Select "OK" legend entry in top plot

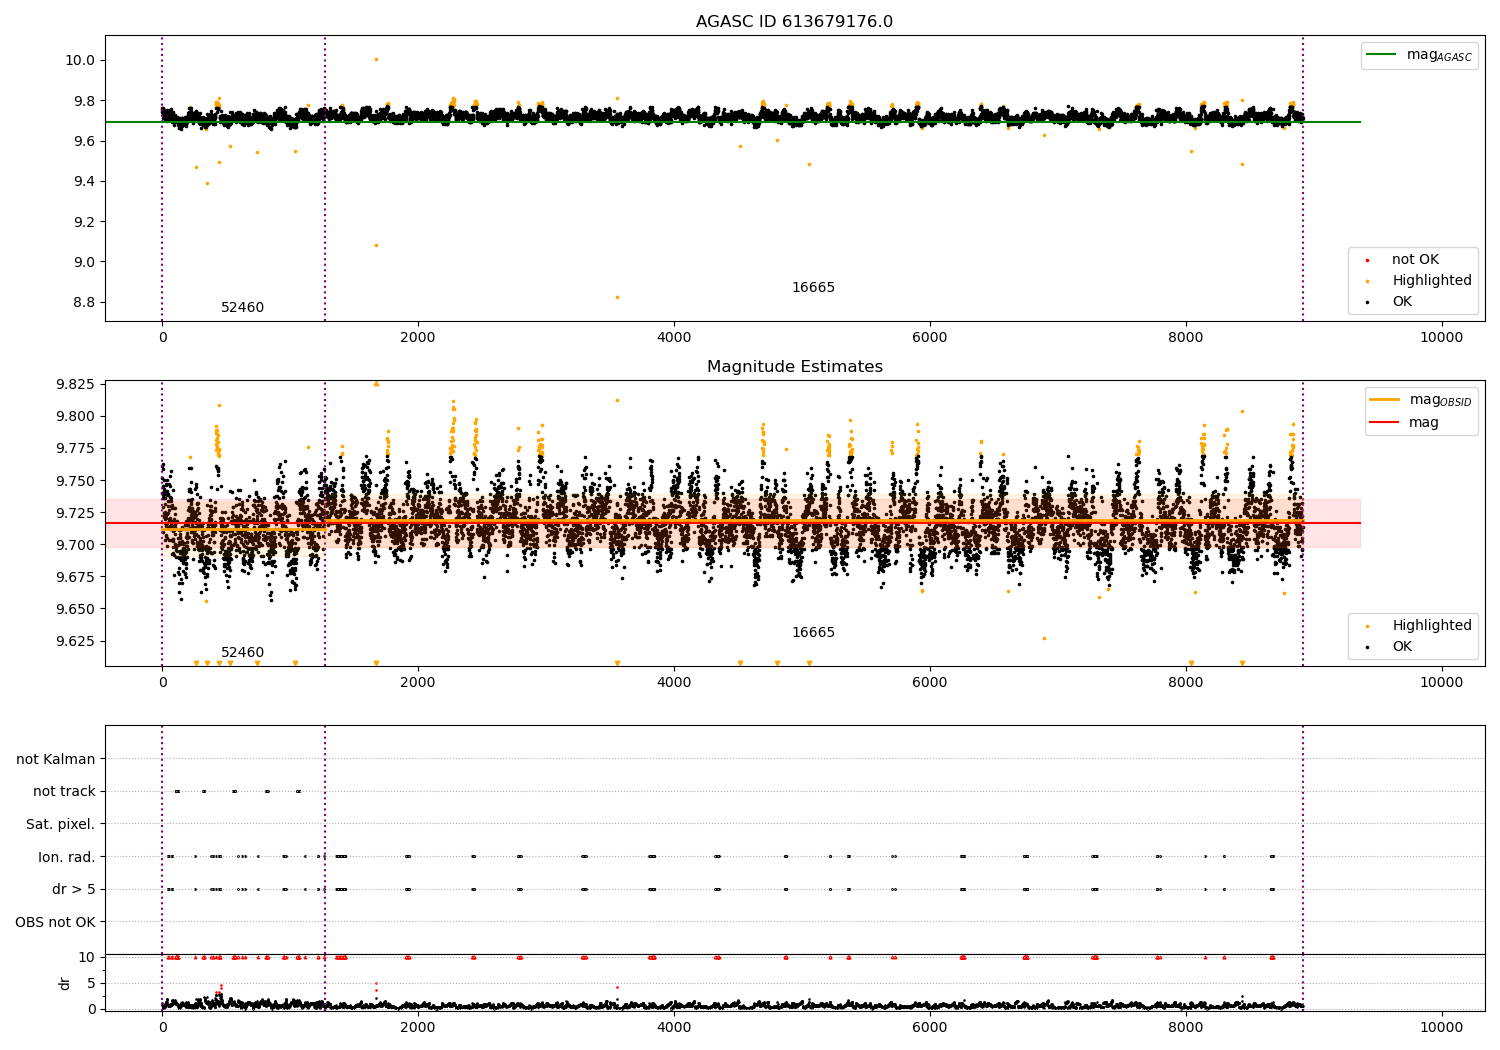pos(1402,302)
